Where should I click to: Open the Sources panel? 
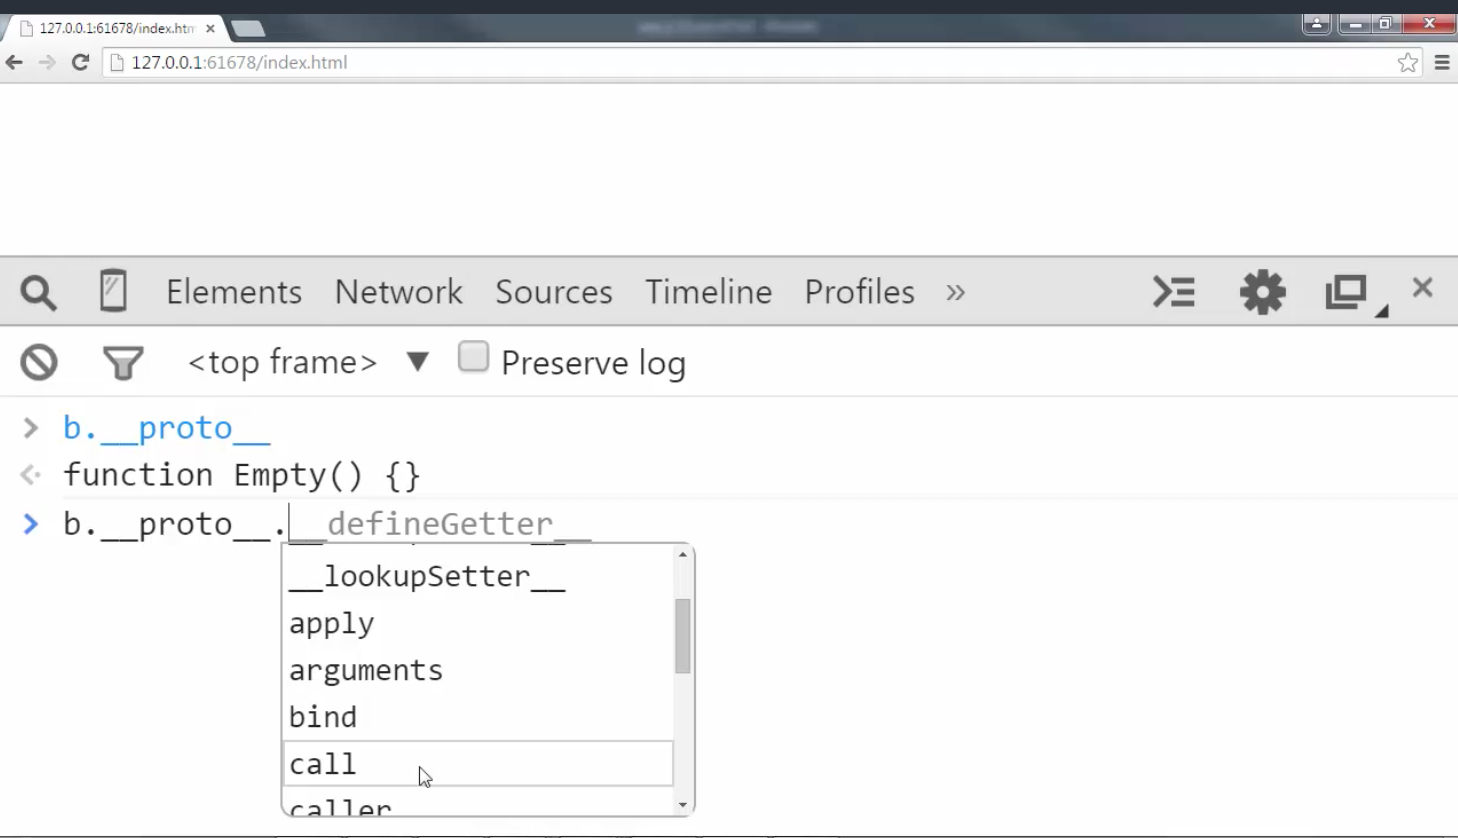(553, 292)
